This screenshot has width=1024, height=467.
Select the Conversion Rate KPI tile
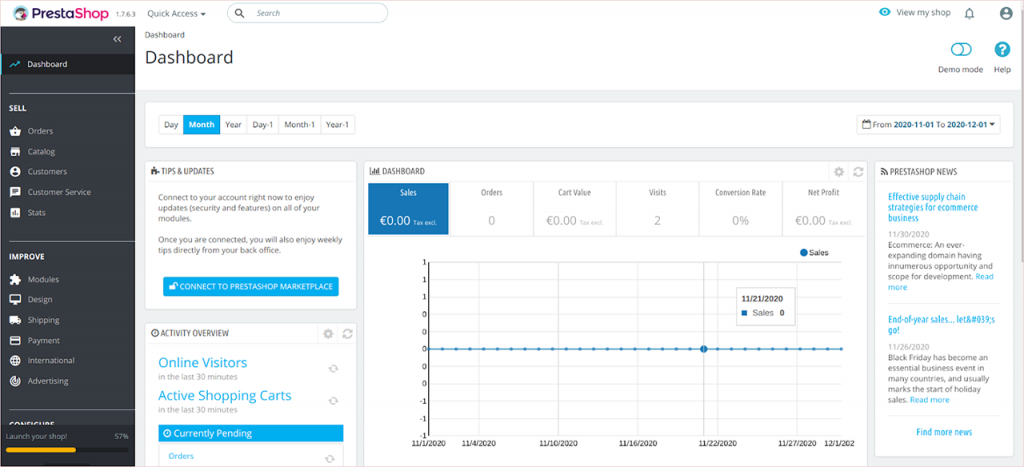click(x=740, y=208)
